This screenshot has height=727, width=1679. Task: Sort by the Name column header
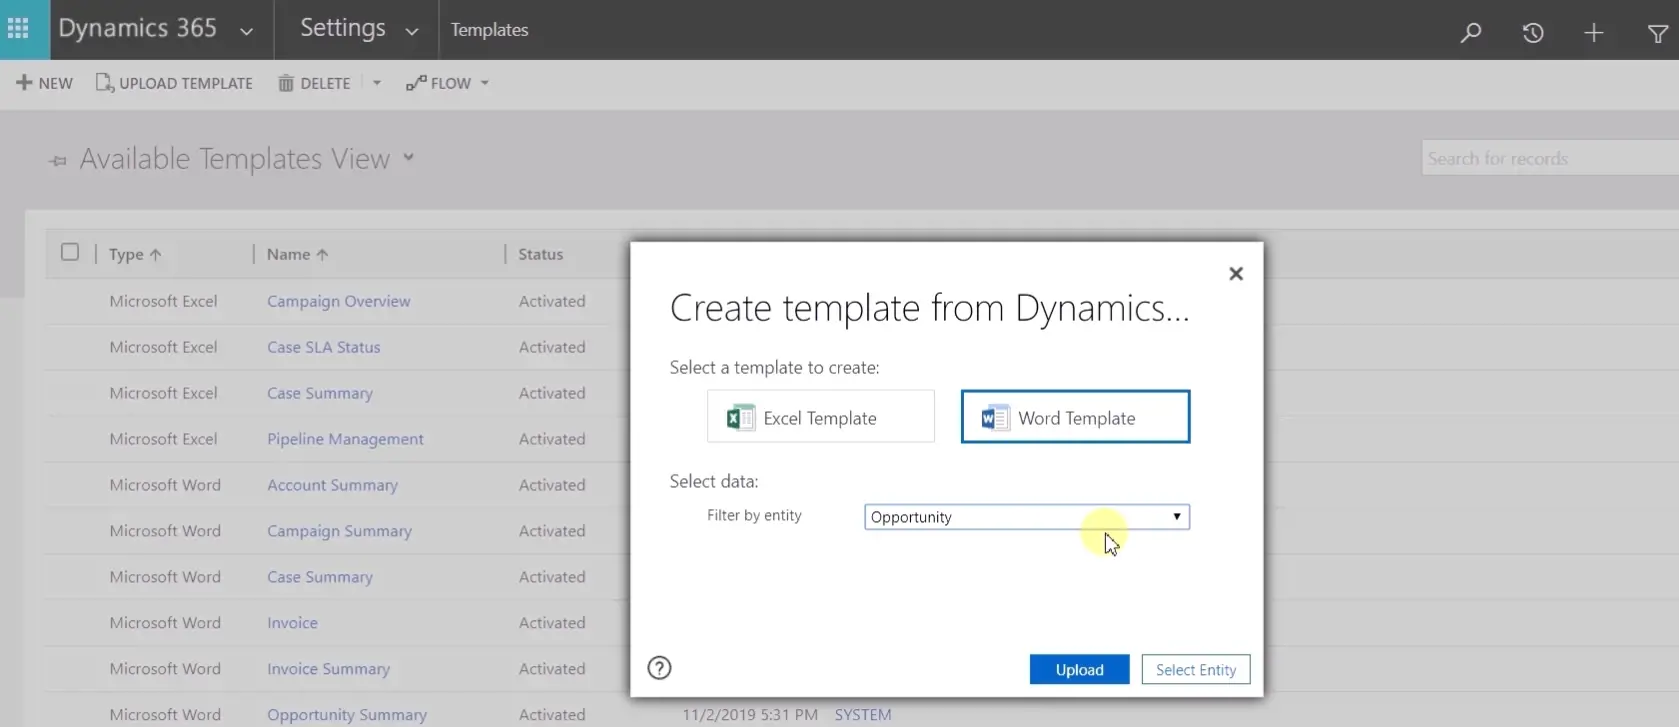pos(297,255)
